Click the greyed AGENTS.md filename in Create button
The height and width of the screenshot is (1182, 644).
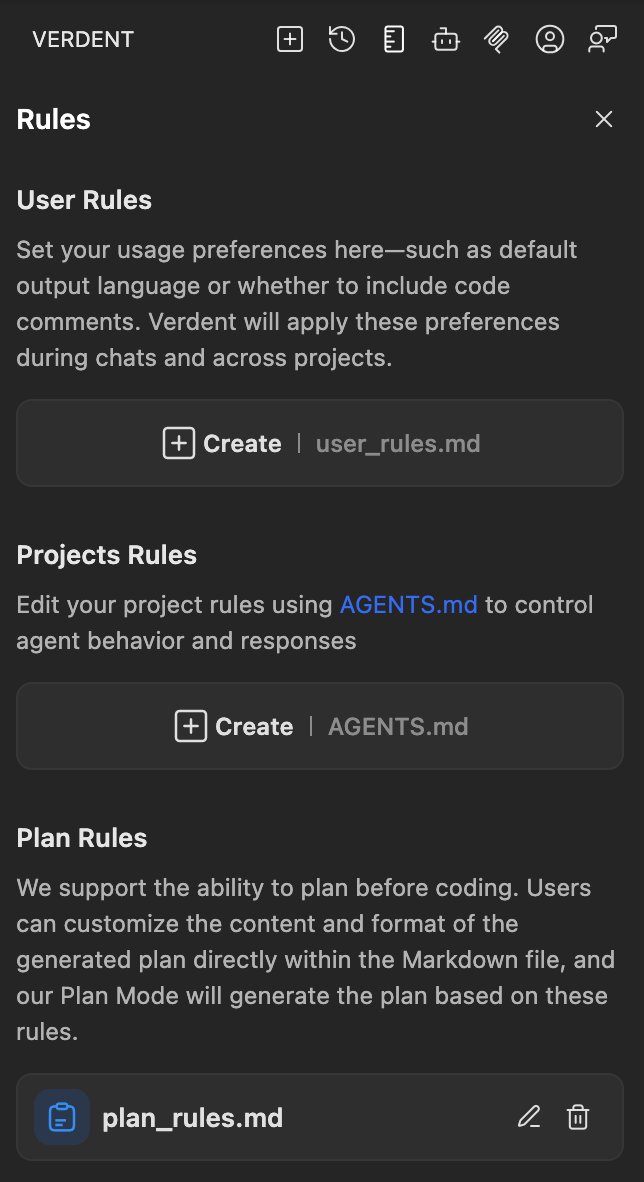tap(398, 726)
